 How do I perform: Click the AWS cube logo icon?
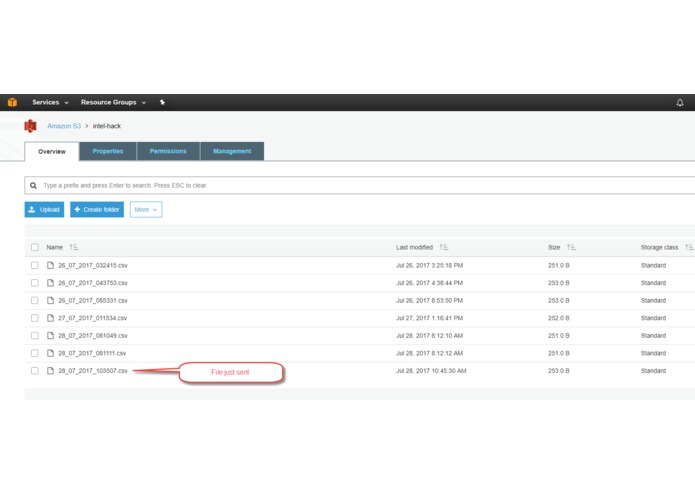pyautogui.click(x=12, y=102)
